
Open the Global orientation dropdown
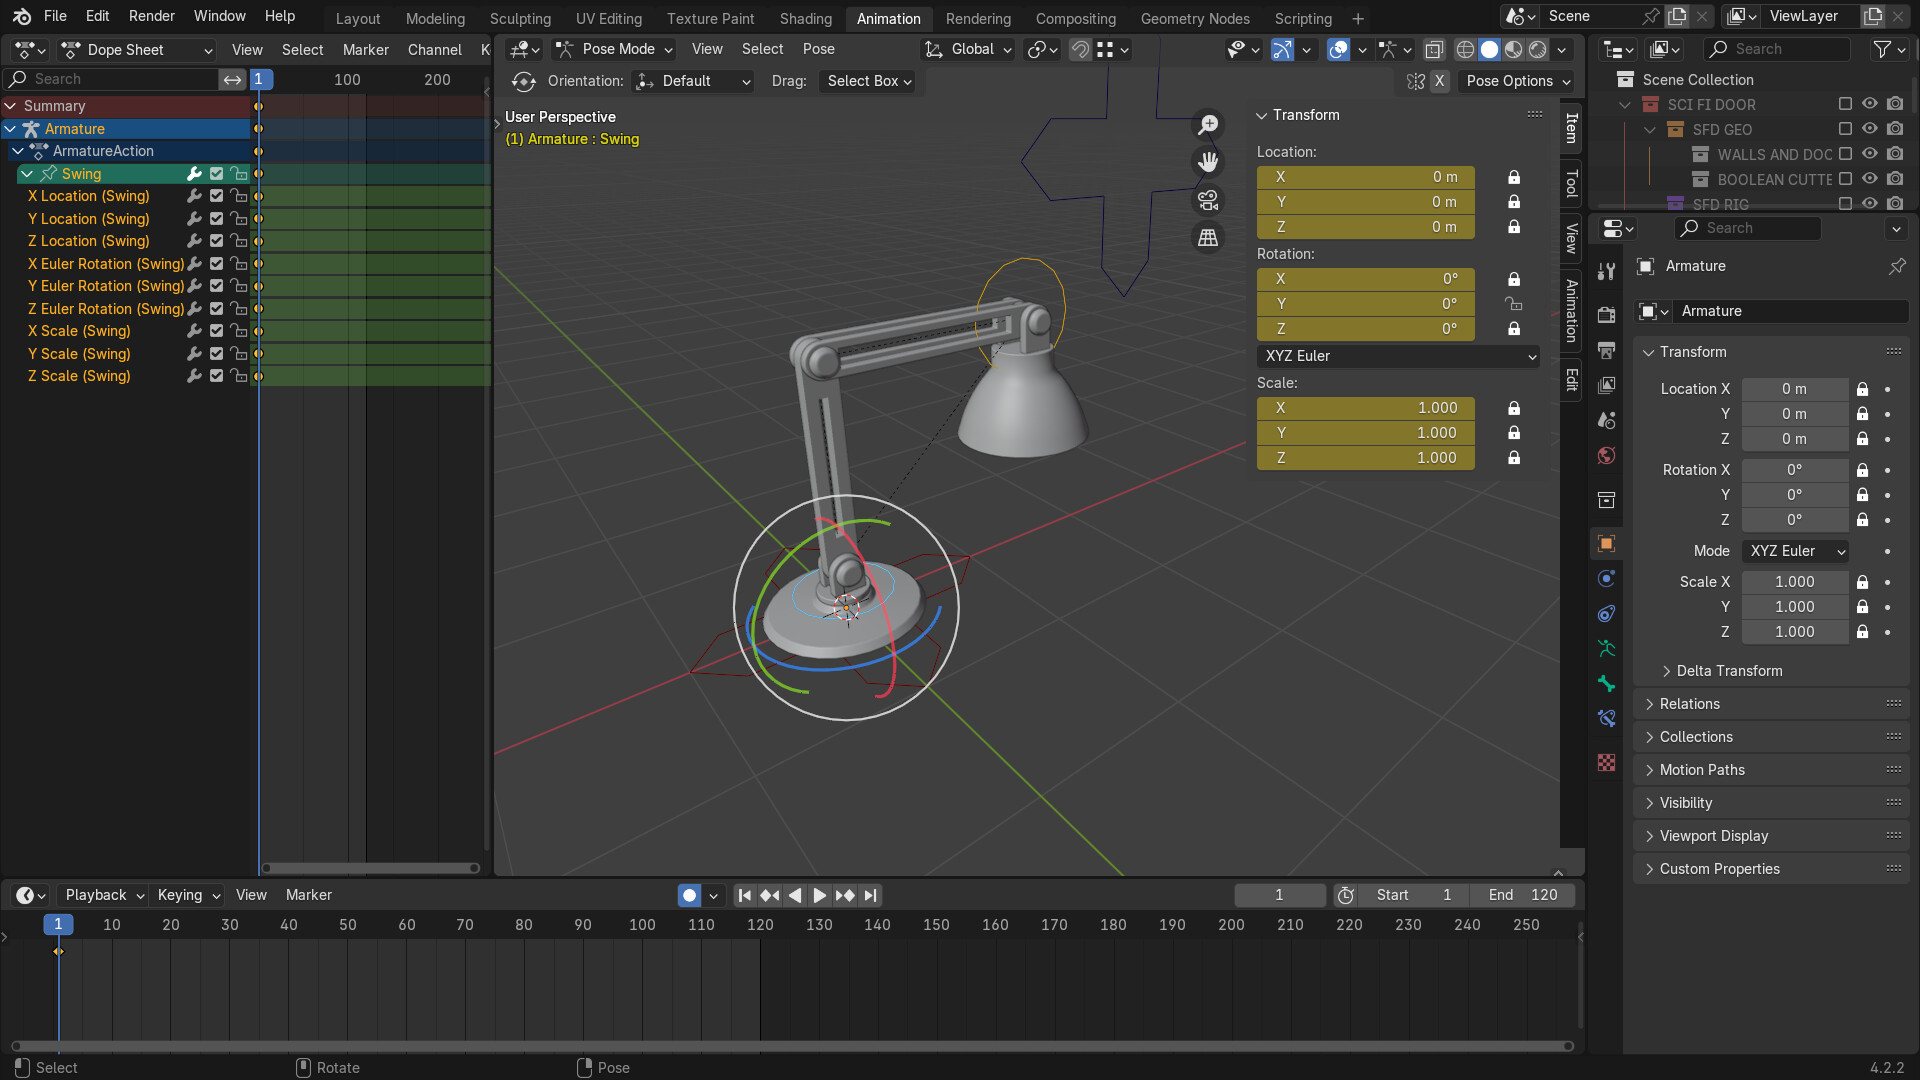[967, 49]
